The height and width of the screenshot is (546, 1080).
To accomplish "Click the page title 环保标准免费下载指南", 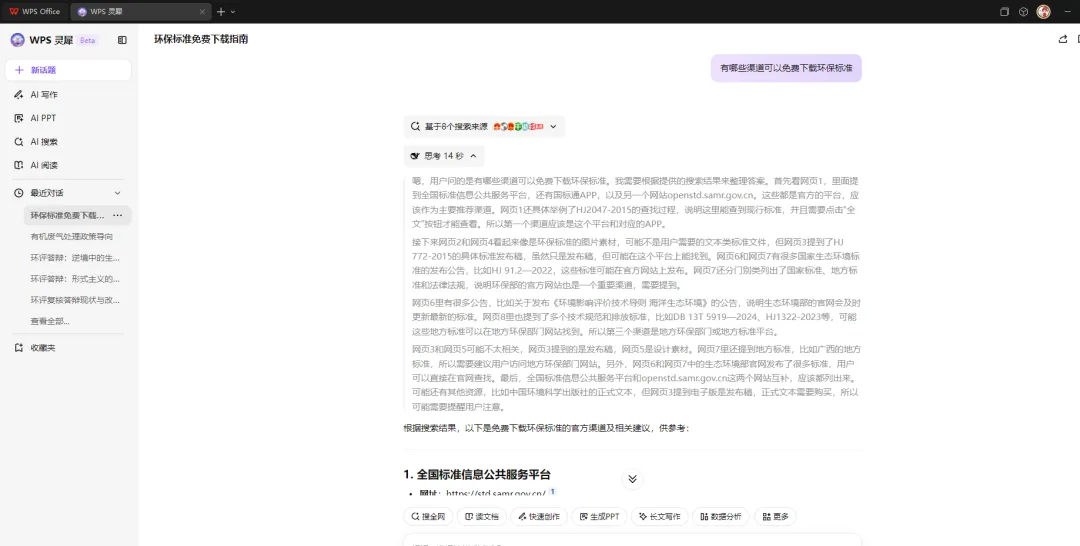I will point(201,39).
